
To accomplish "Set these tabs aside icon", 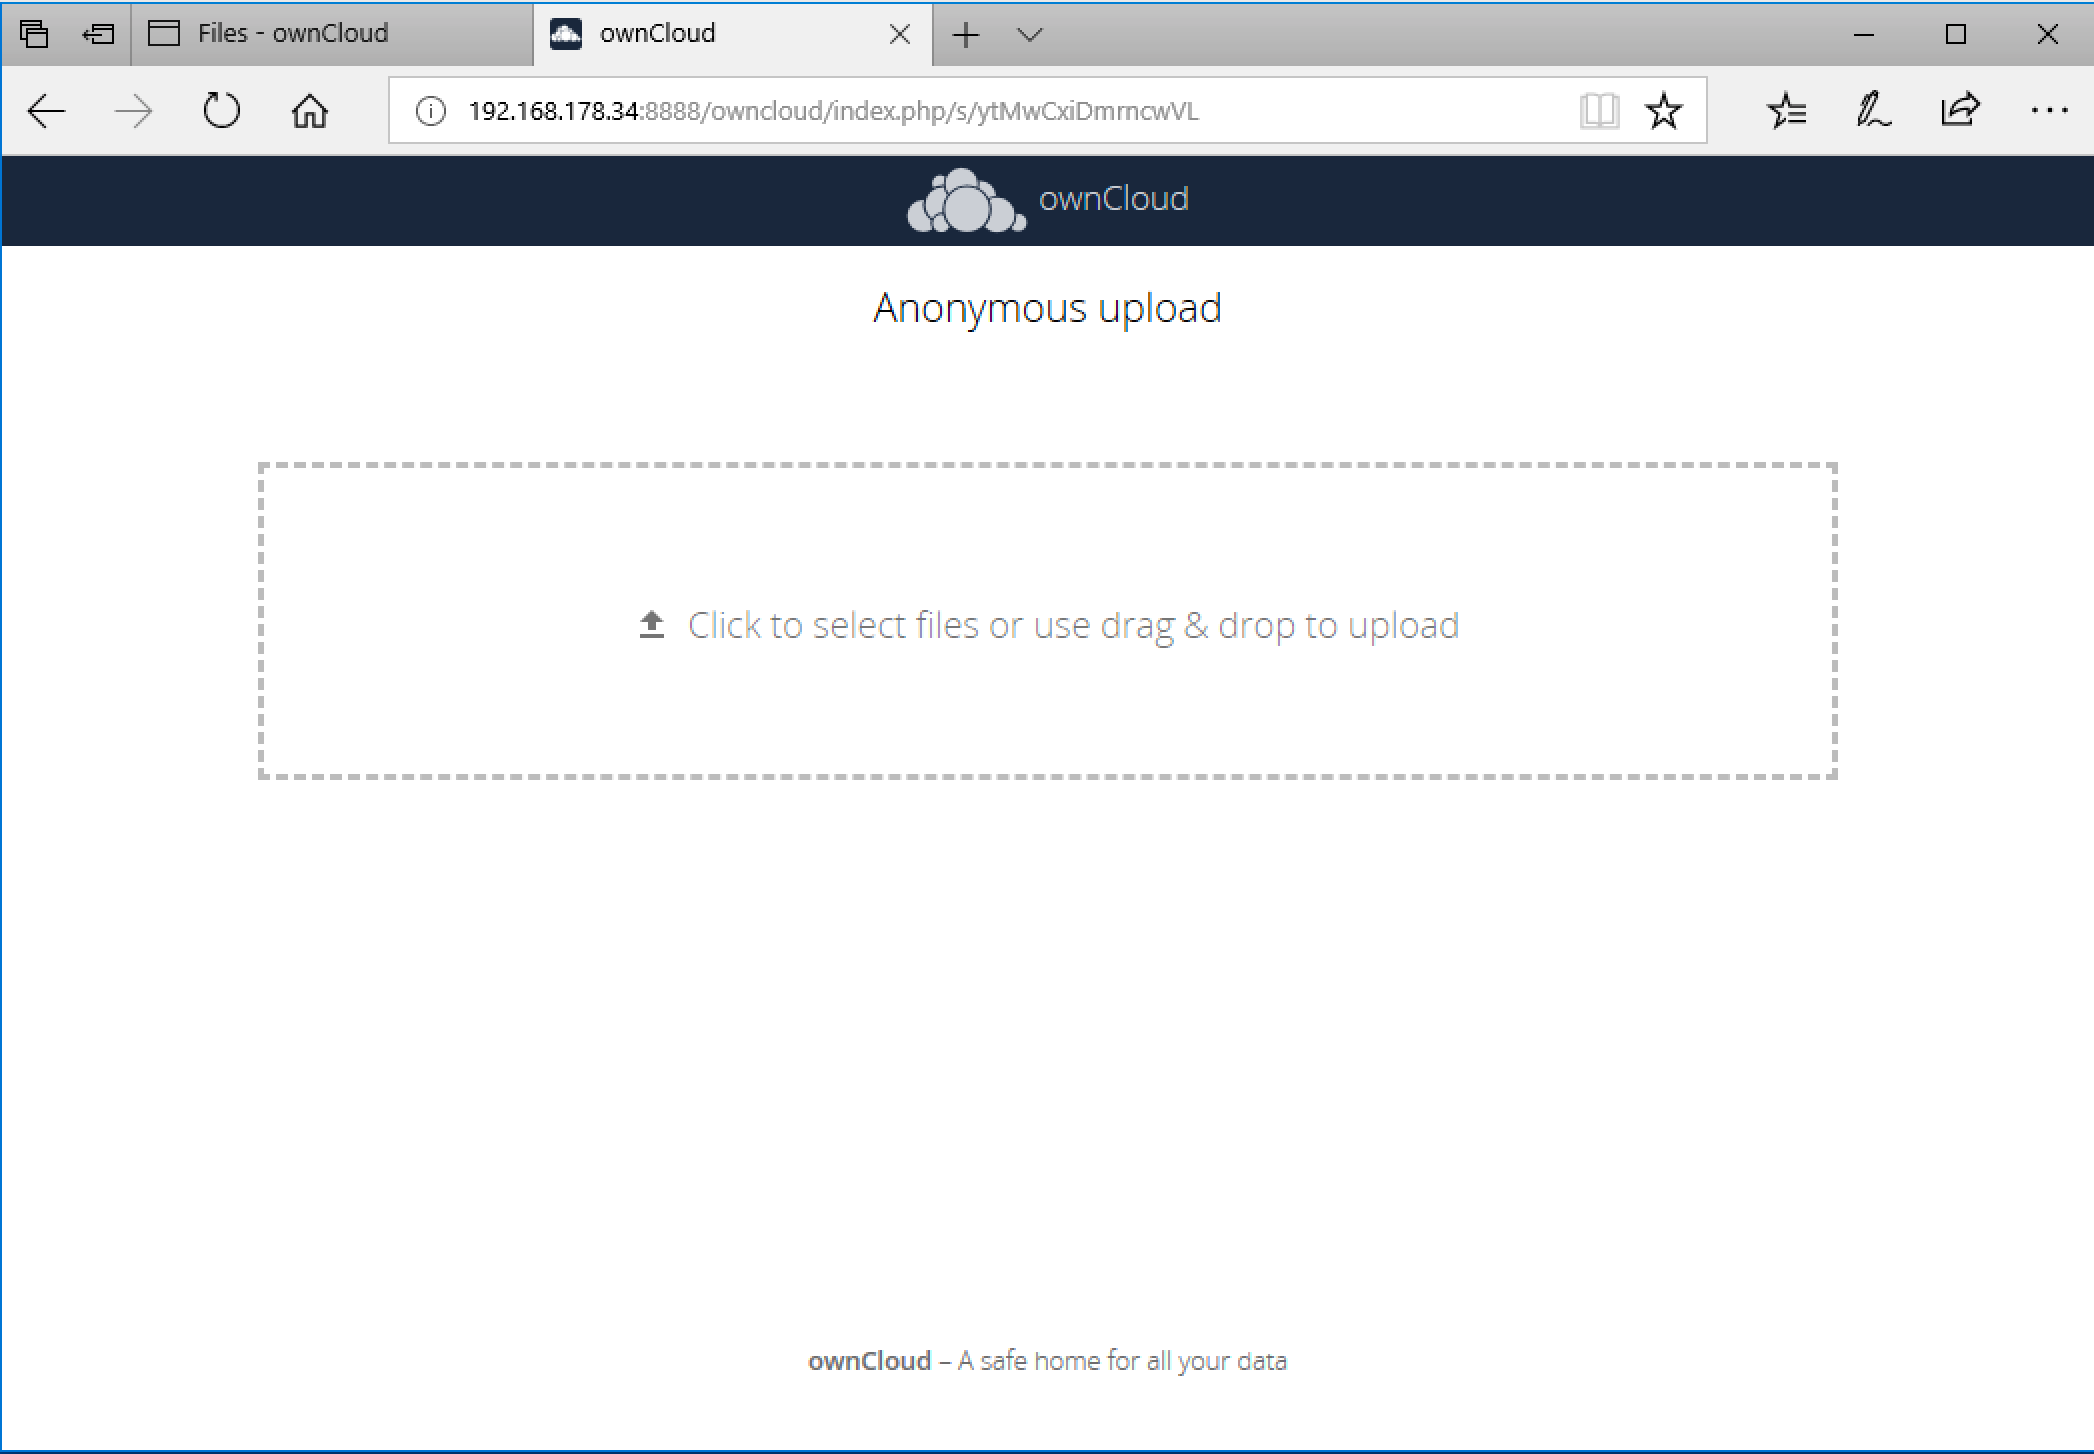I will click(x=98, y=35).
